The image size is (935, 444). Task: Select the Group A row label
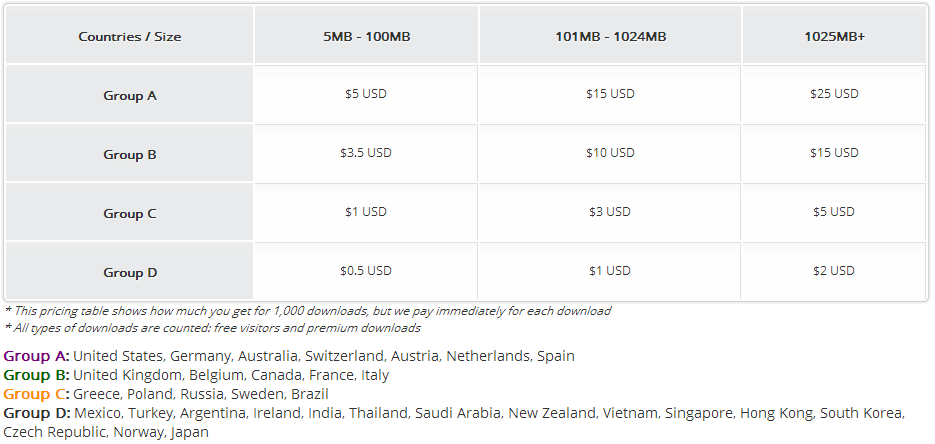pyautogui.click(x=130, y=96)
